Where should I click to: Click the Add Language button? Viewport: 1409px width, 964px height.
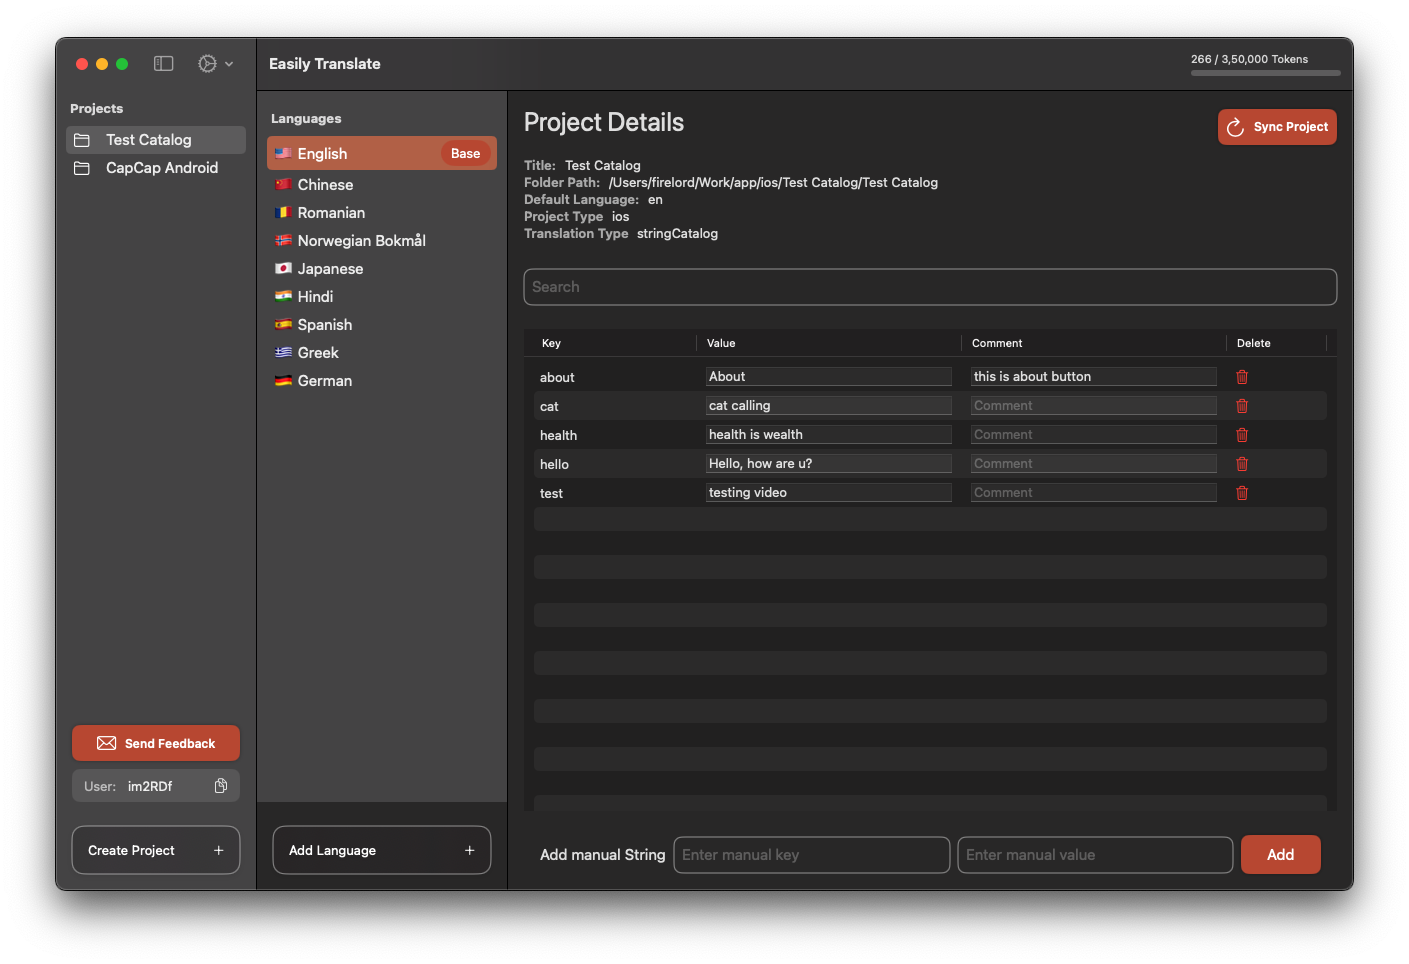coord(382,850)
